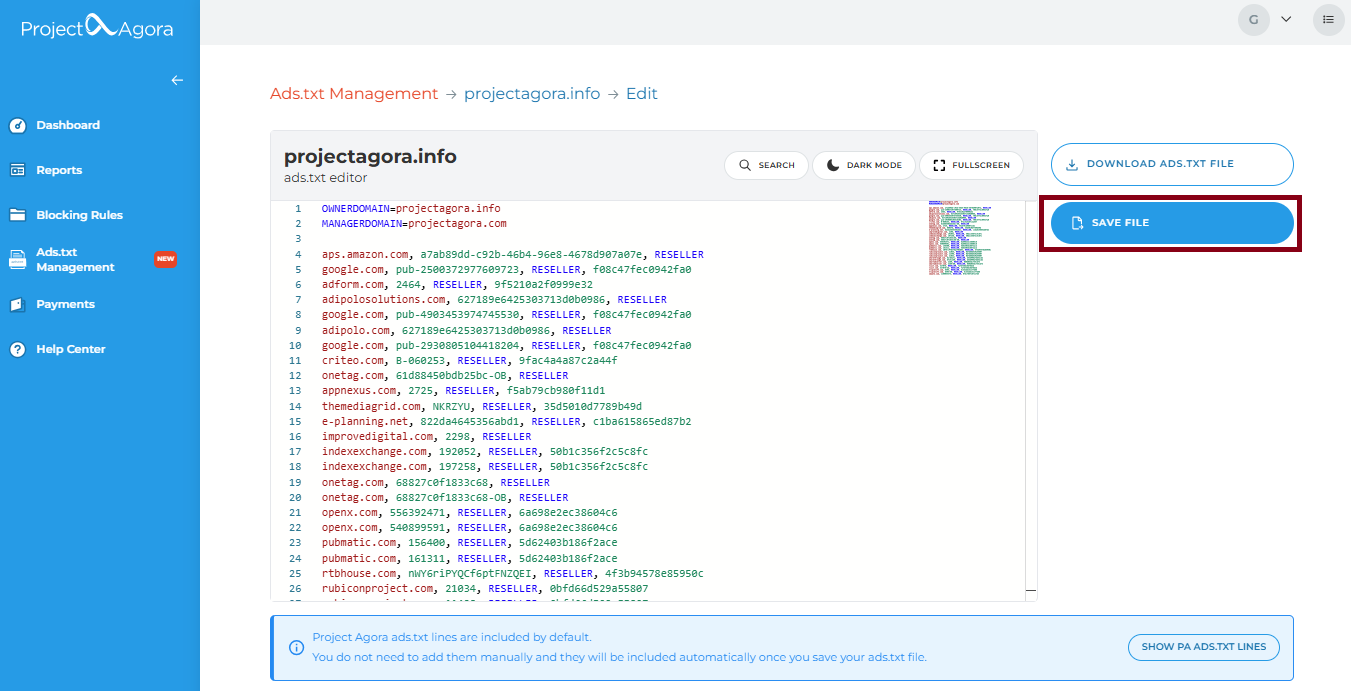Click the Save File button
This screenshot has height=691, width=1351.
click(1172, 223)
